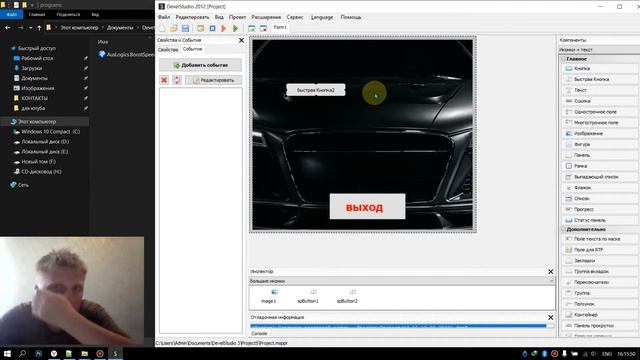Select the Поле текста по маске component
This screenshot has width=640, height=360.
coord(600,239)
